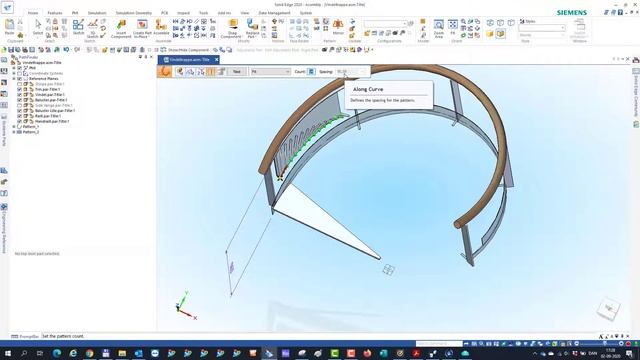
Task: Click the Count input field
Action: click(x=311, y=72)
